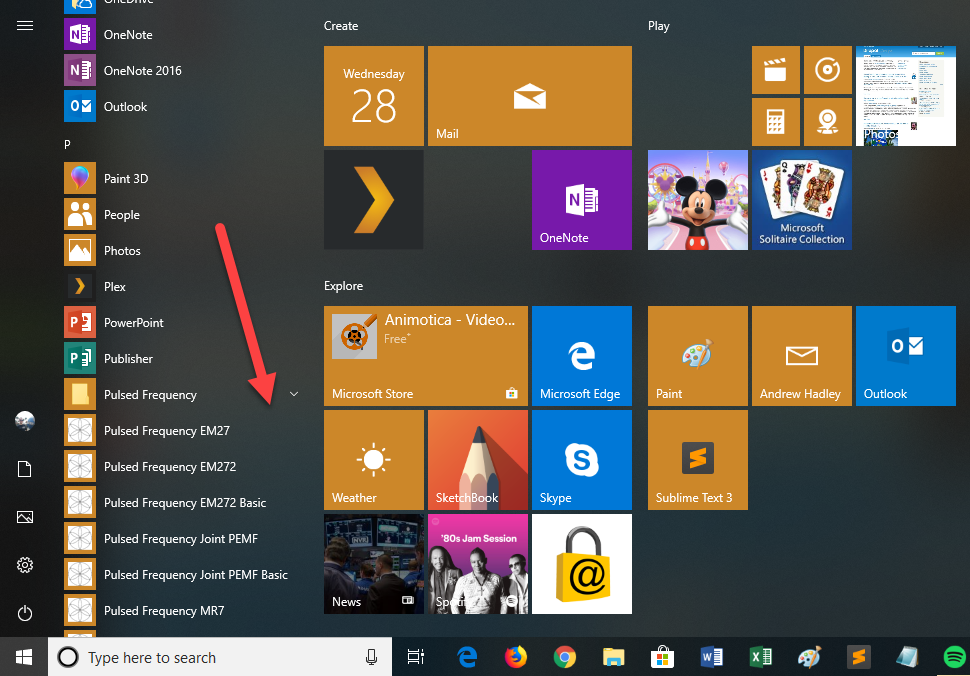The width and height of the screenshot is (970, 676).
Task: Launch Excel from the taskbar
Action: (760, 657)
